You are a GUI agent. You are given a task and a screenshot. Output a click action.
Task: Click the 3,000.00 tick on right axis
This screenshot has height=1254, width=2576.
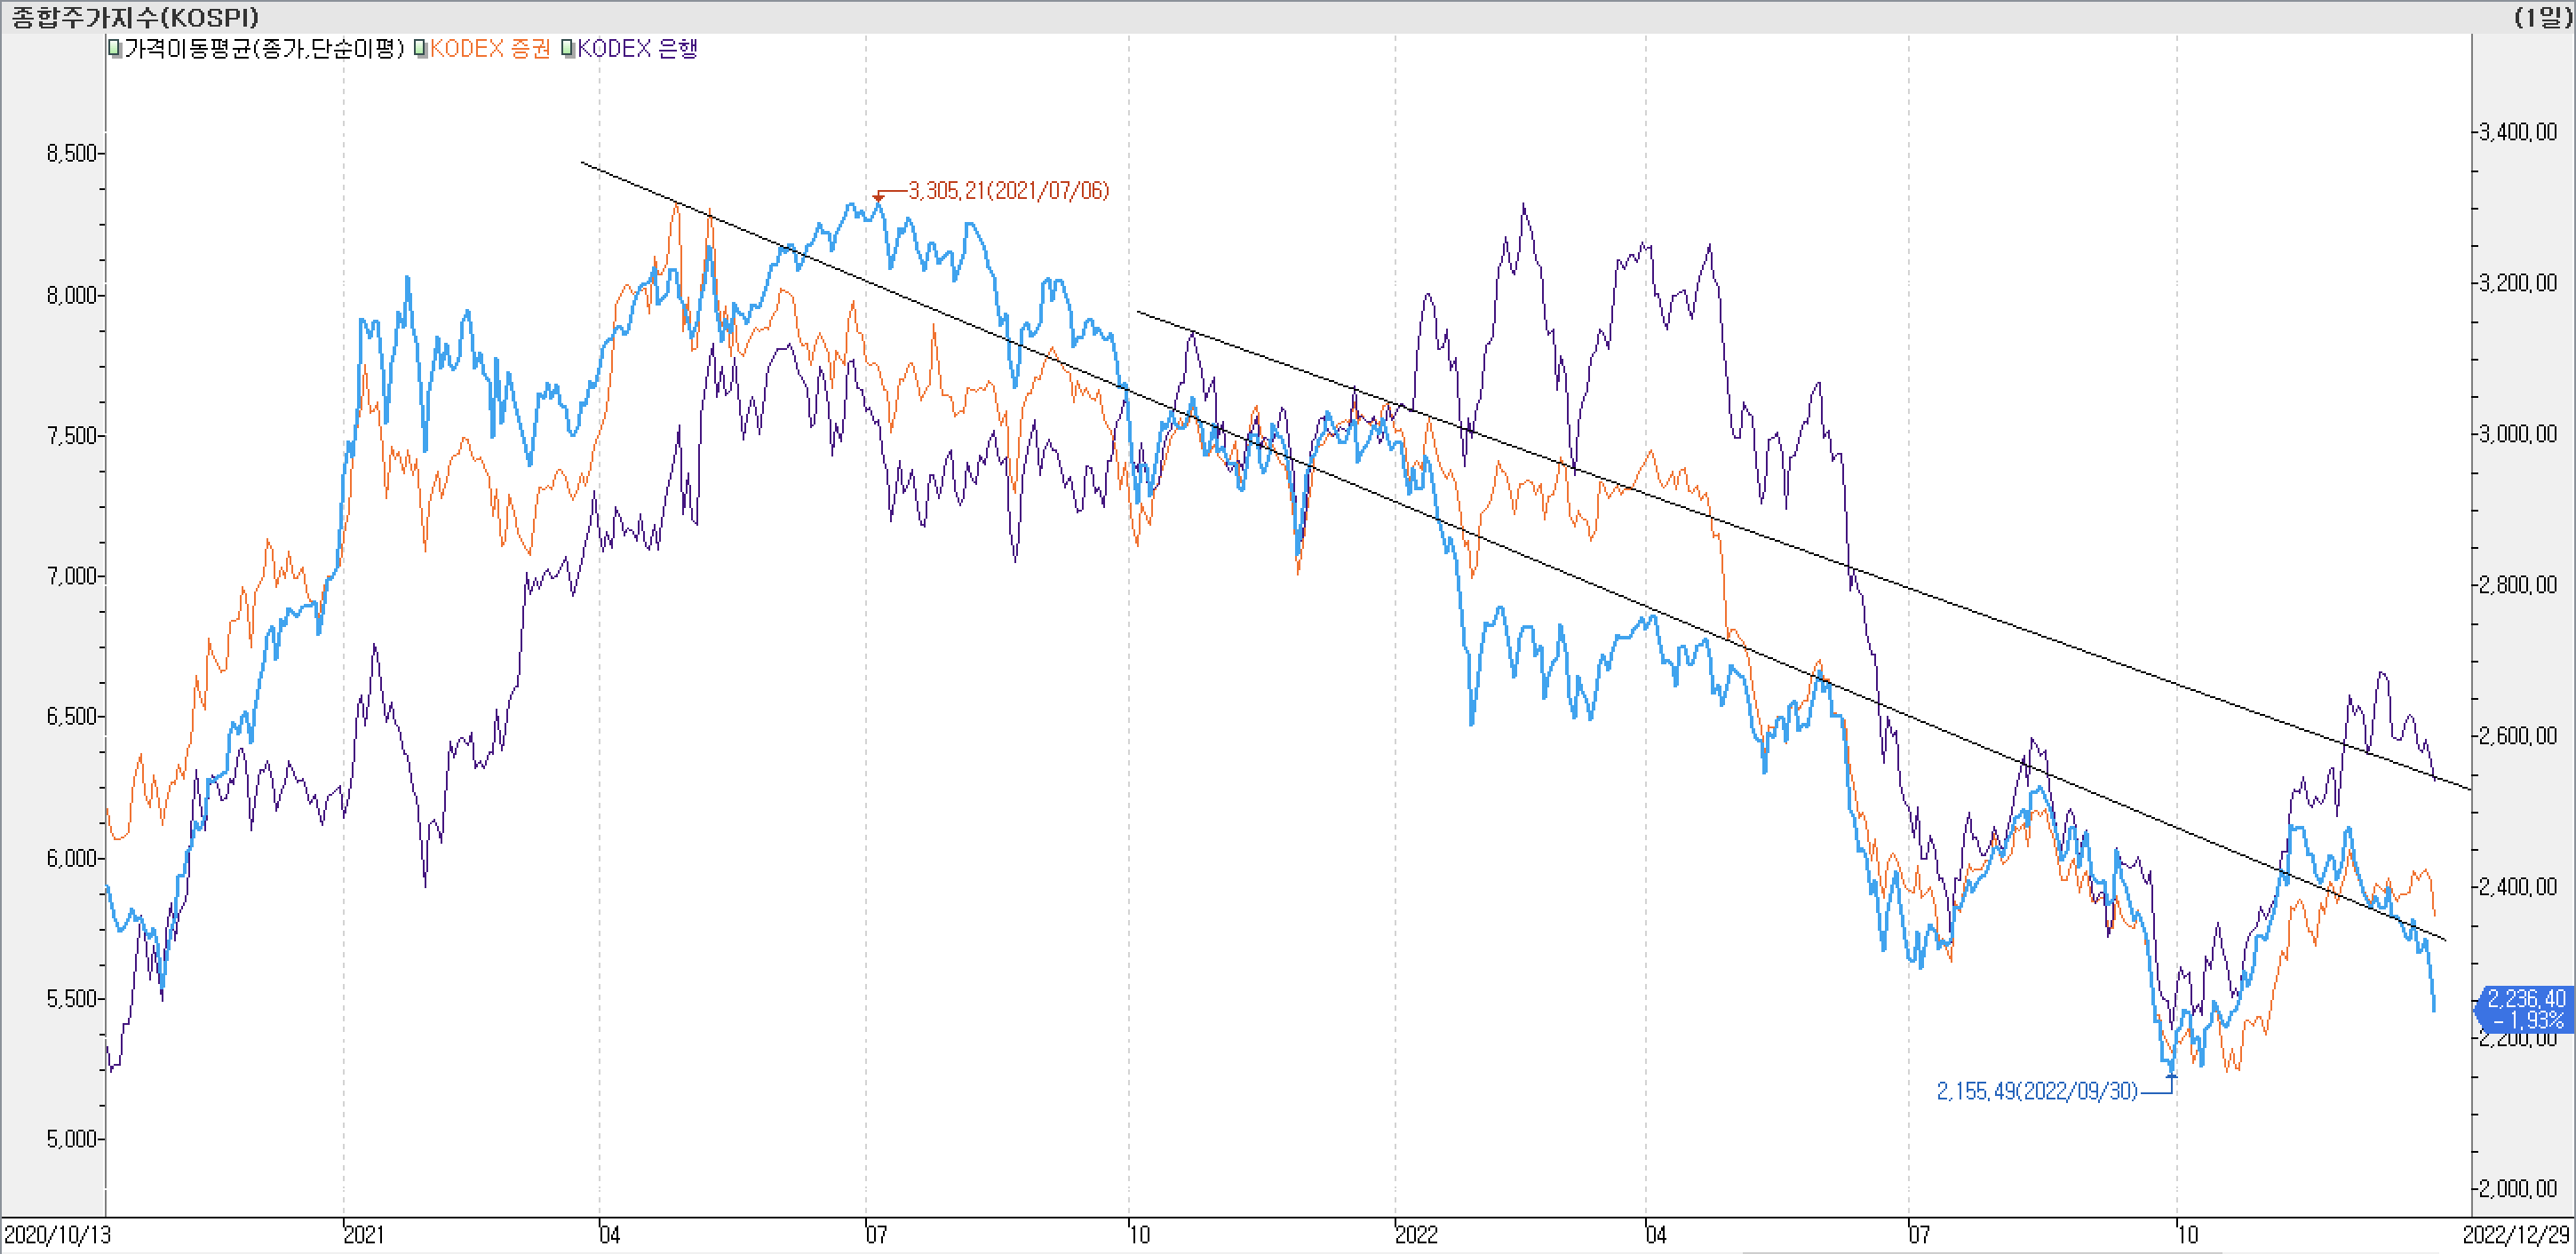pos(2518,434)
